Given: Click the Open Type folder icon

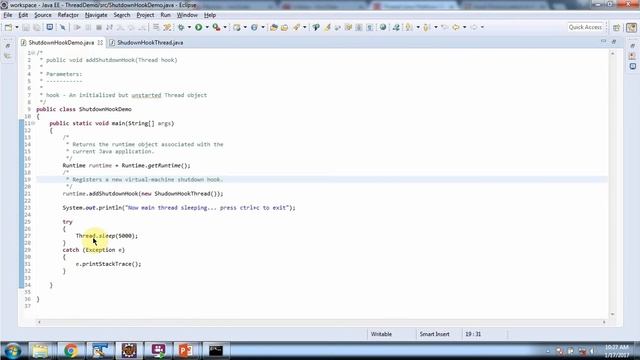Looking at the screenshot, I should [x=274, y=27].
